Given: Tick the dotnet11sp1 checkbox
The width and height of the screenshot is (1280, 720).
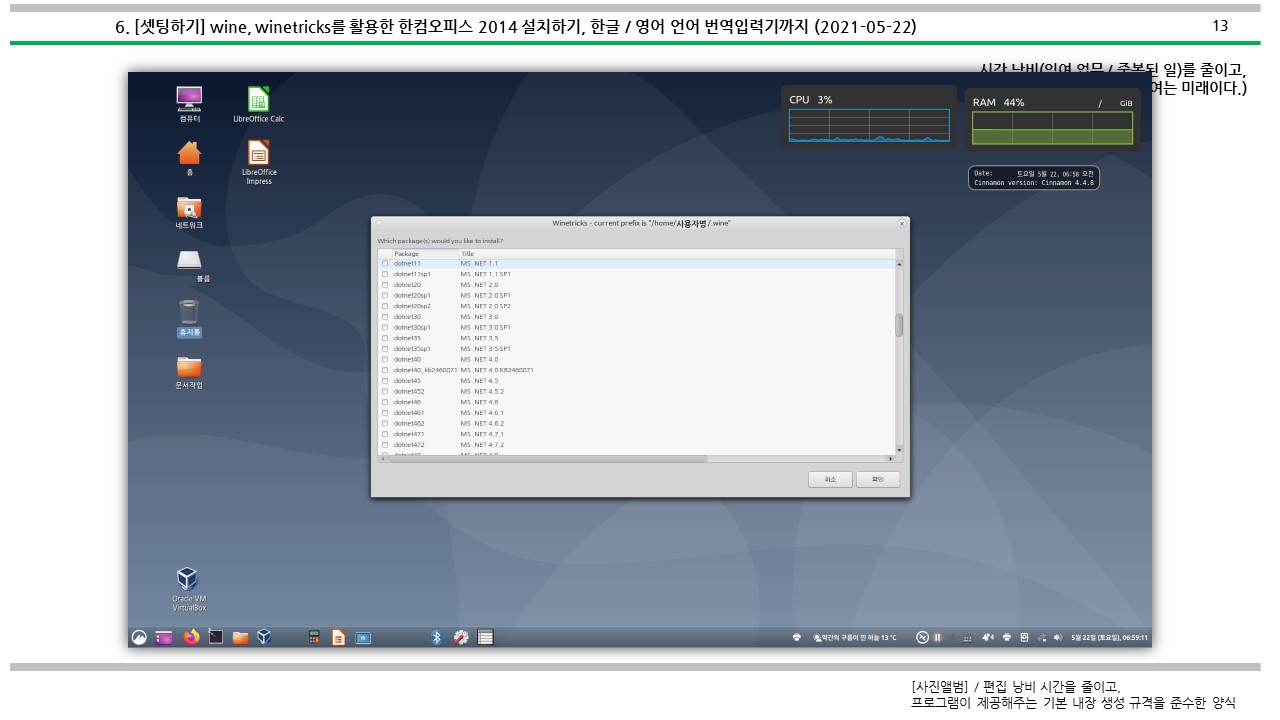Looking at the screenshot, I should pyautogui.click(x=385, y=274).
